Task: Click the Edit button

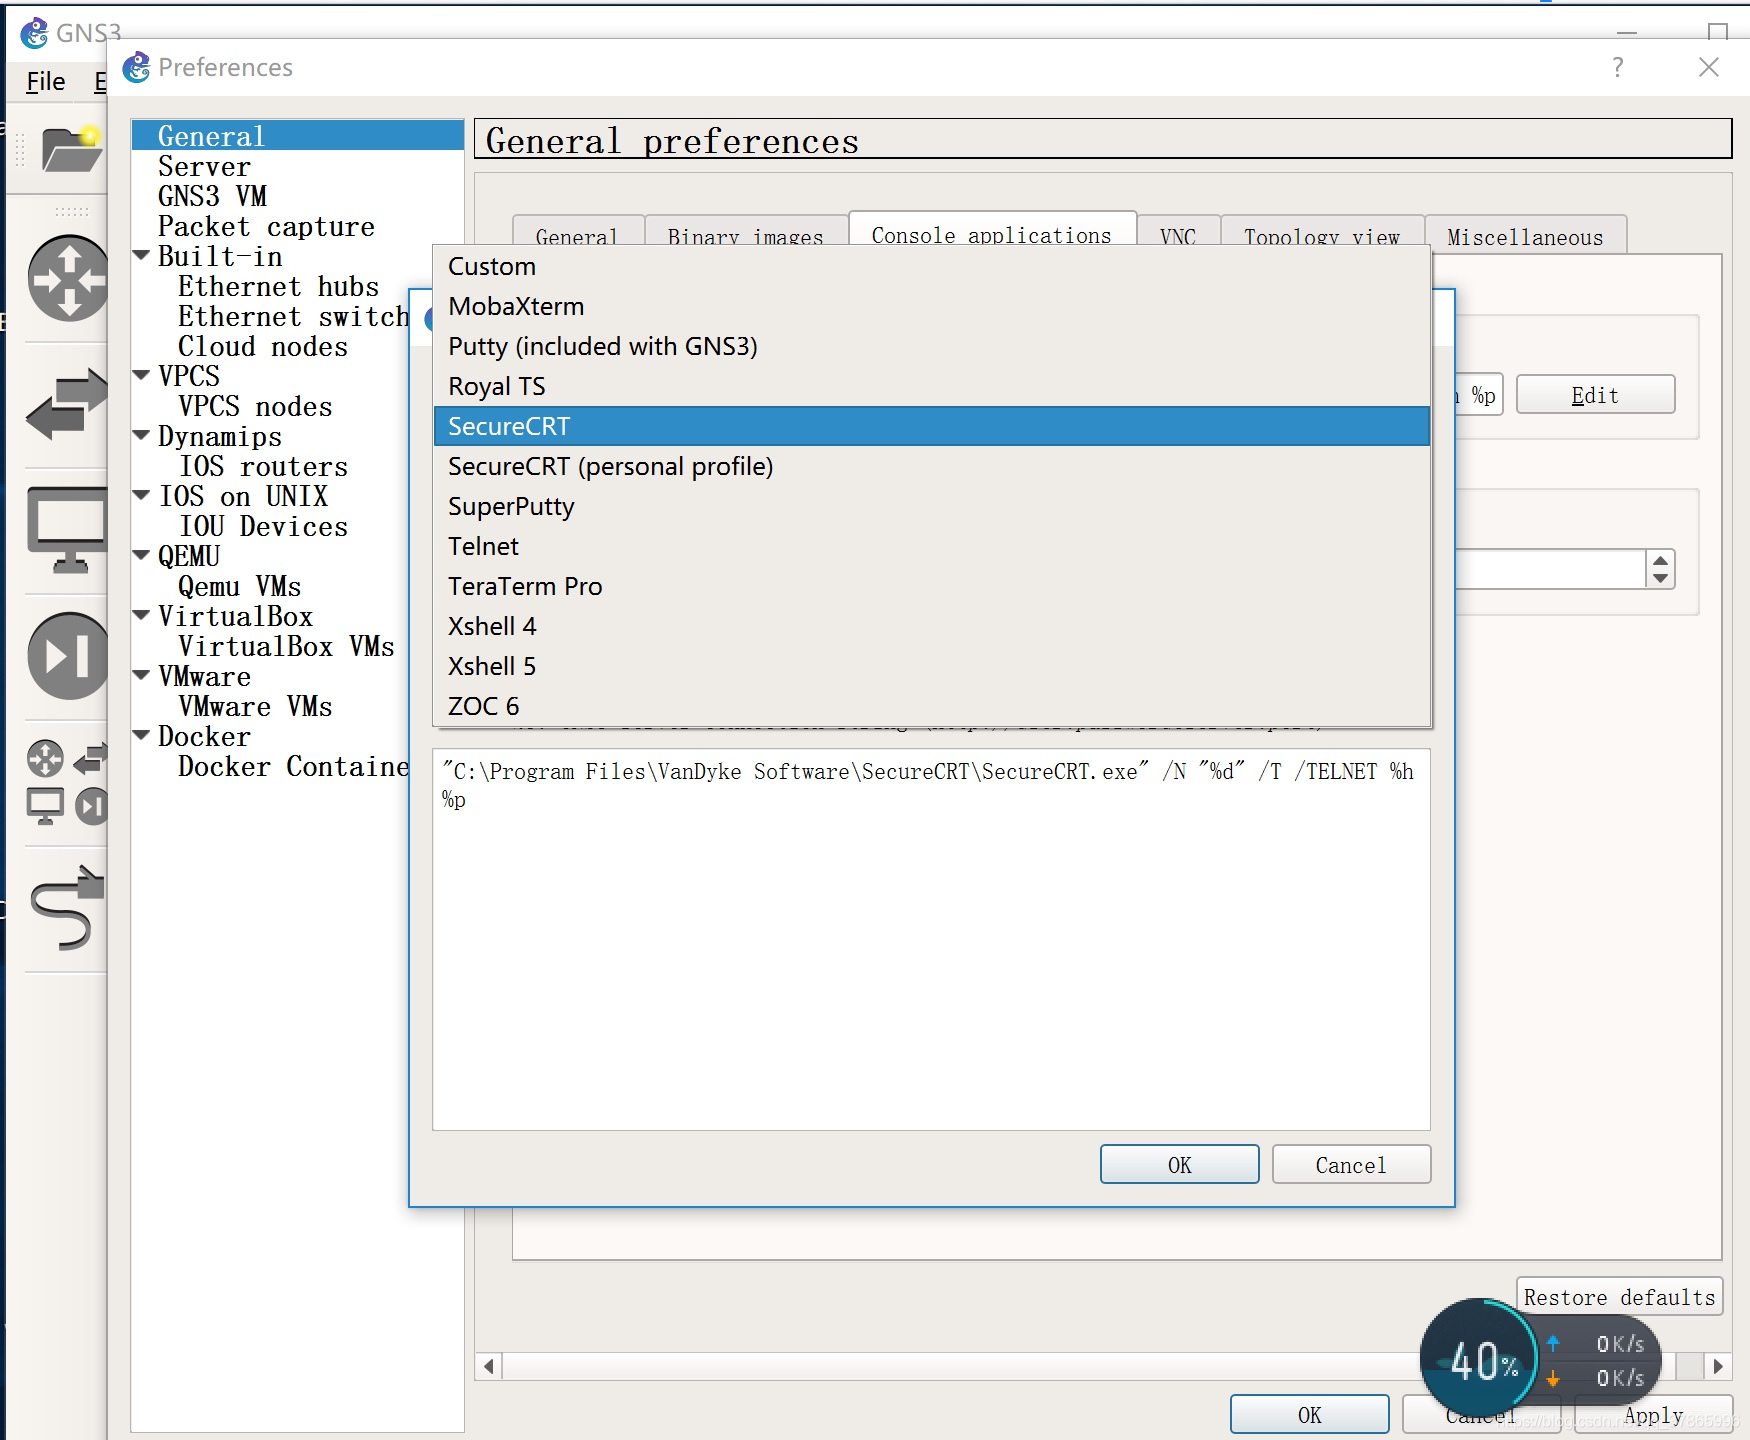Action: pos(1595,394)
